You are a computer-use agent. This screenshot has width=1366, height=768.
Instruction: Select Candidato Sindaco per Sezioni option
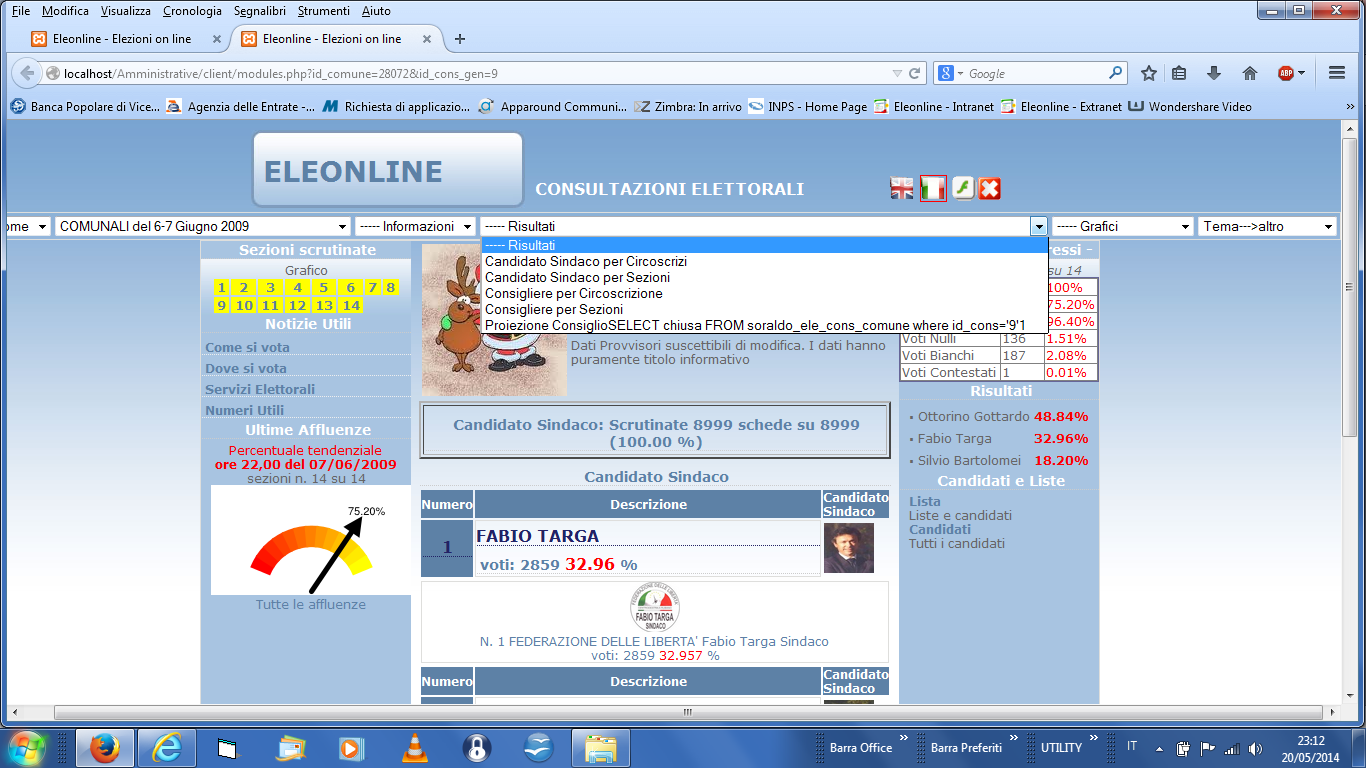(x=577, y=277)
